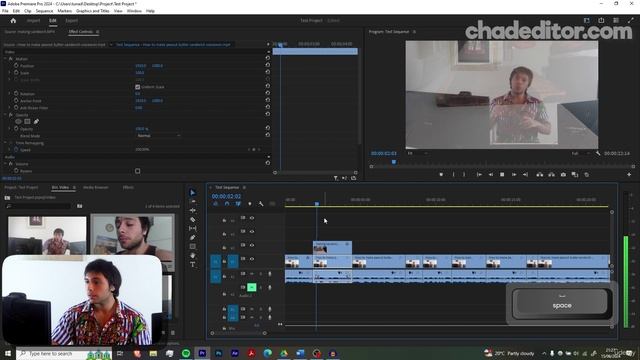Toggle Snap in timeline magnet icon
The width and height of the screenshot is (640, 360).
click(227, 204)
